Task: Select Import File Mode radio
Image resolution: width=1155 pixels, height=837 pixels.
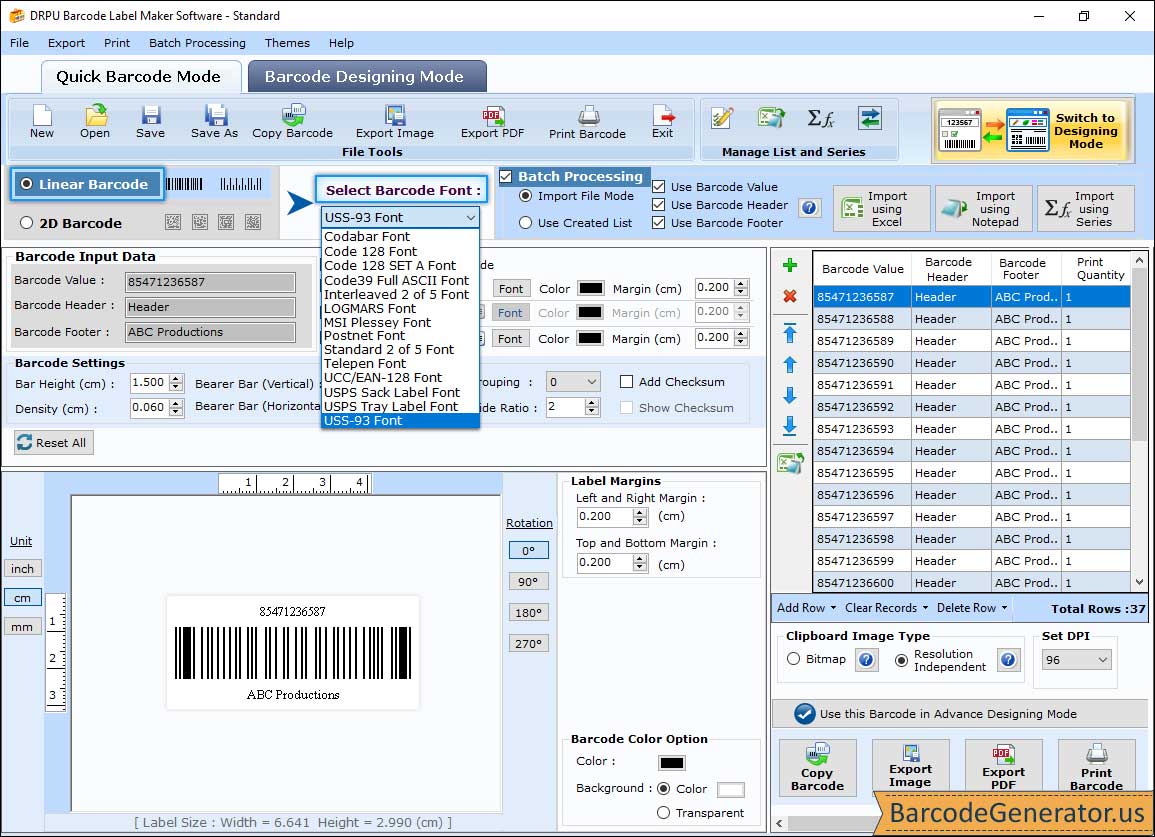Action: [525, 196]
